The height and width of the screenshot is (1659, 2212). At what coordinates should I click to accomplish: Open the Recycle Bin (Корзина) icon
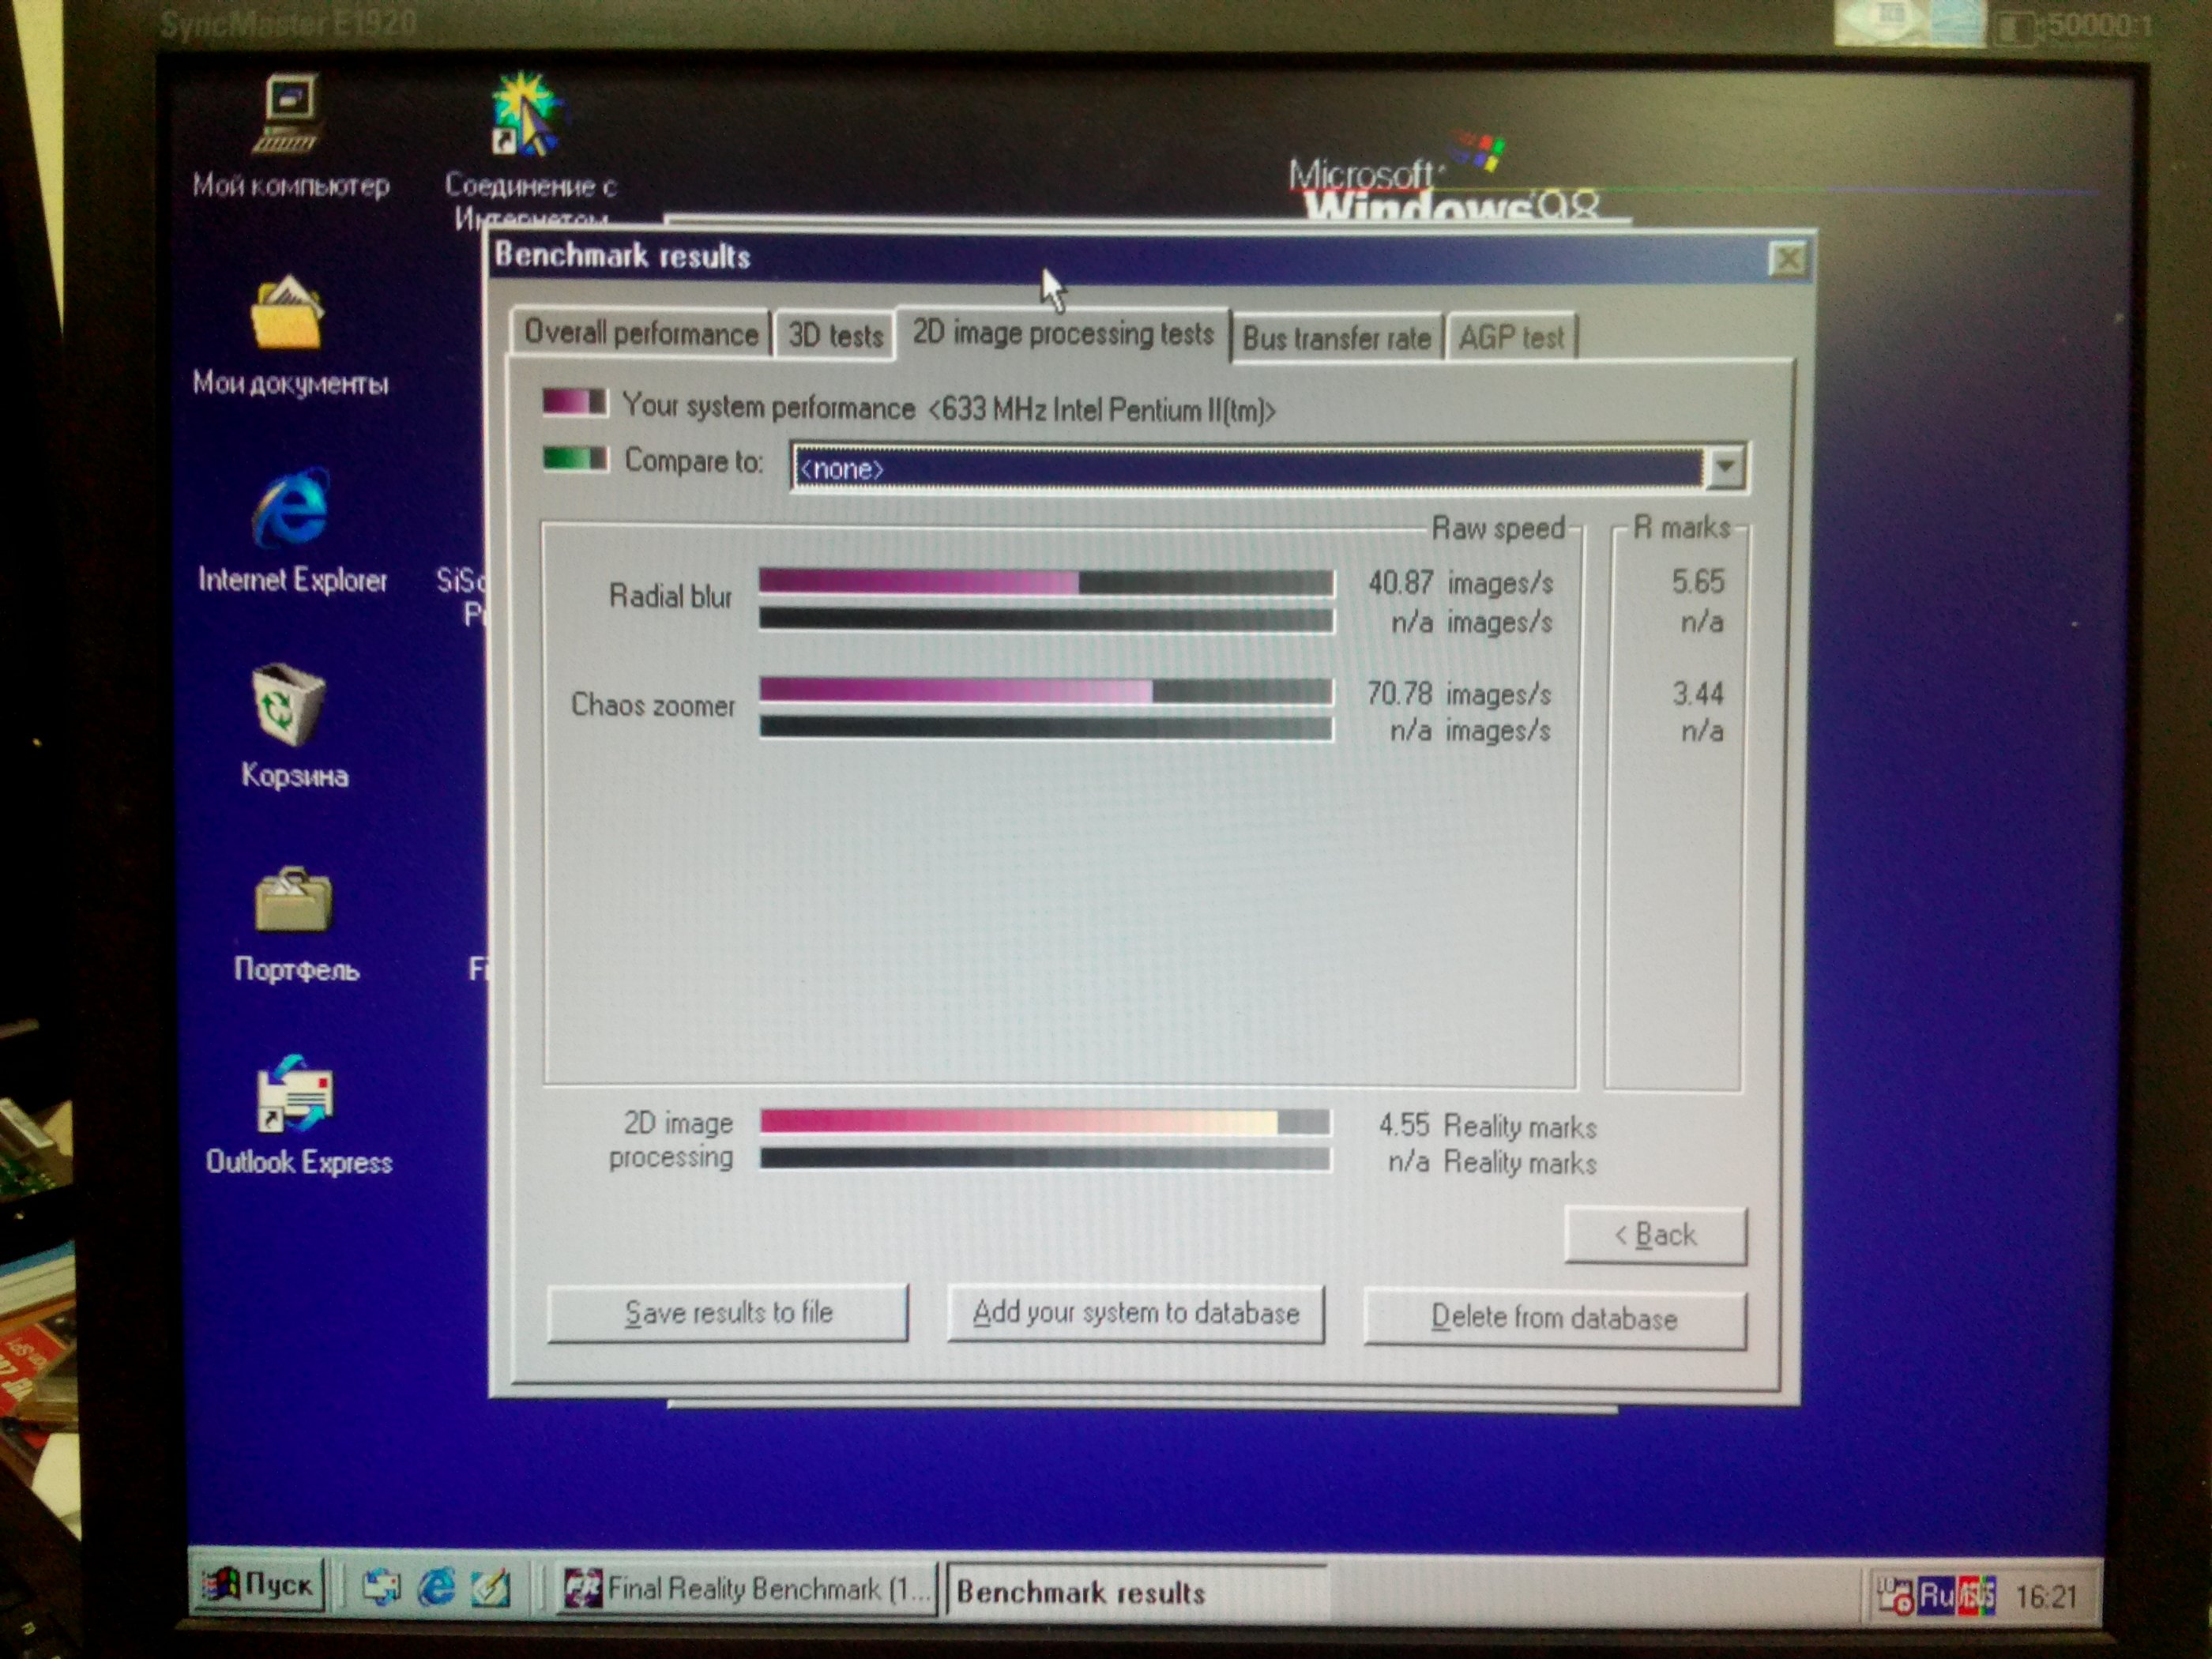coord(290,706)
